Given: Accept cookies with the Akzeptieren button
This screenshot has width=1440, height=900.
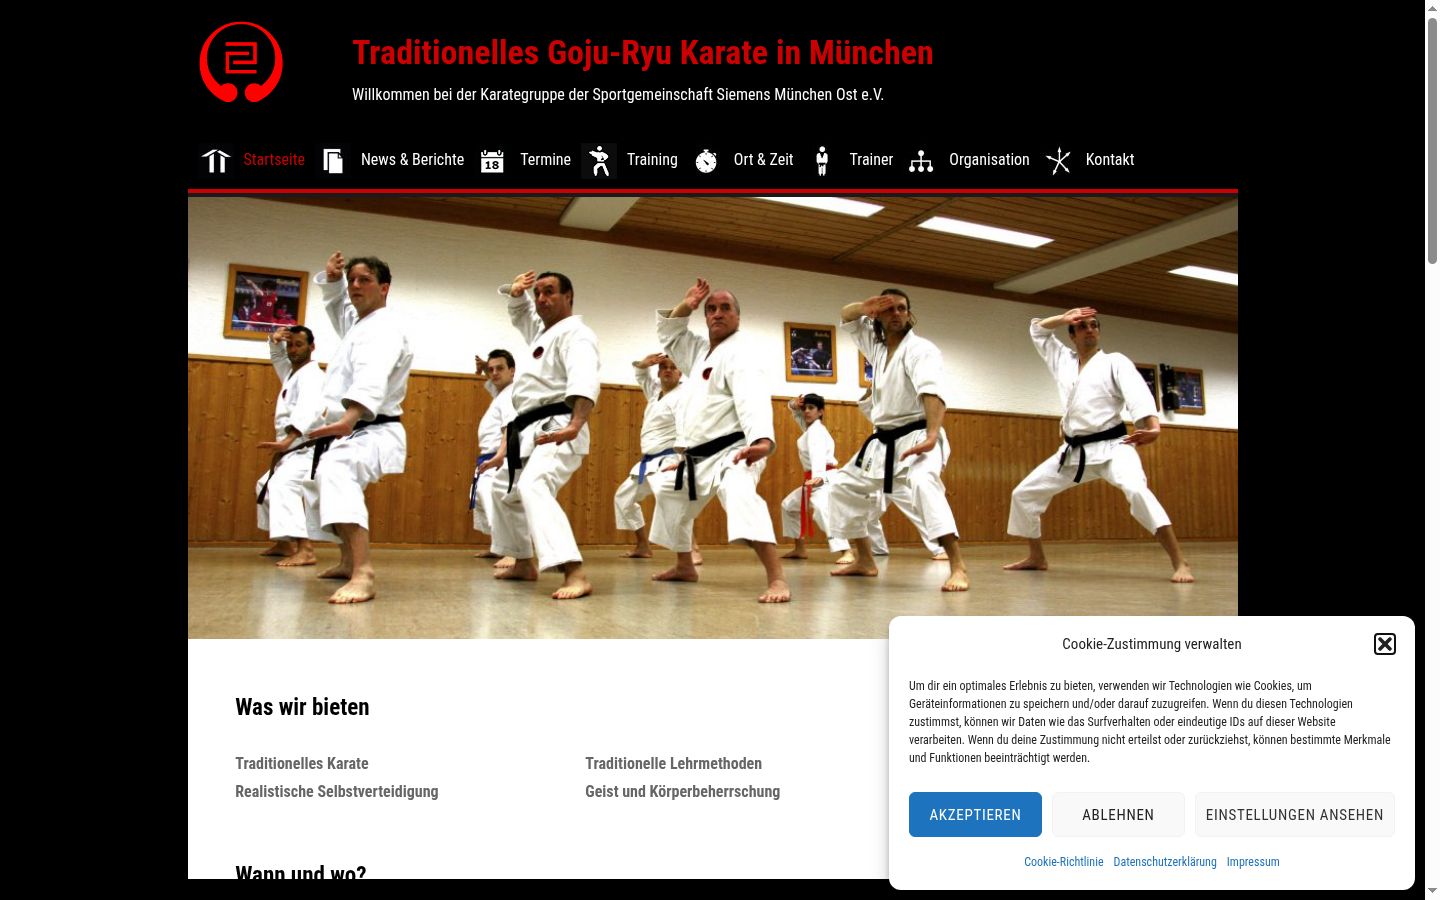Looking at the screenshot, I should (975, 815).
